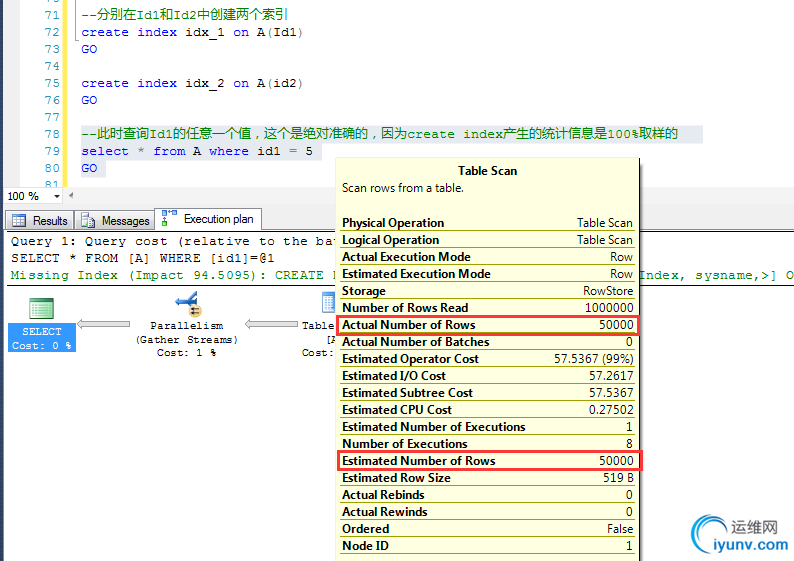The height and width of the screenshot is (561, 794).
Task: Click 'Estimated Operator Cost' value 57.5367 (99%)
Action: pos(593,359)
